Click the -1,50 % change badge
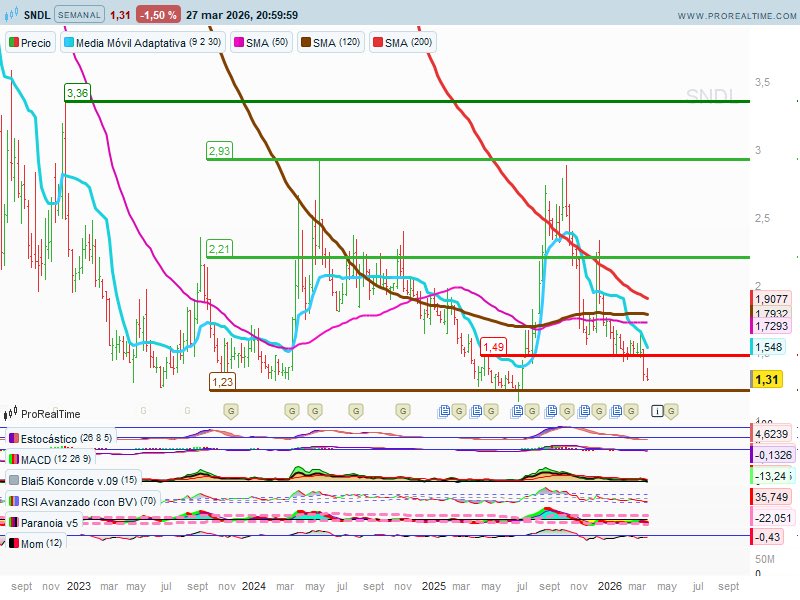This screenshot has height=600, width=800. pos(158,15)
